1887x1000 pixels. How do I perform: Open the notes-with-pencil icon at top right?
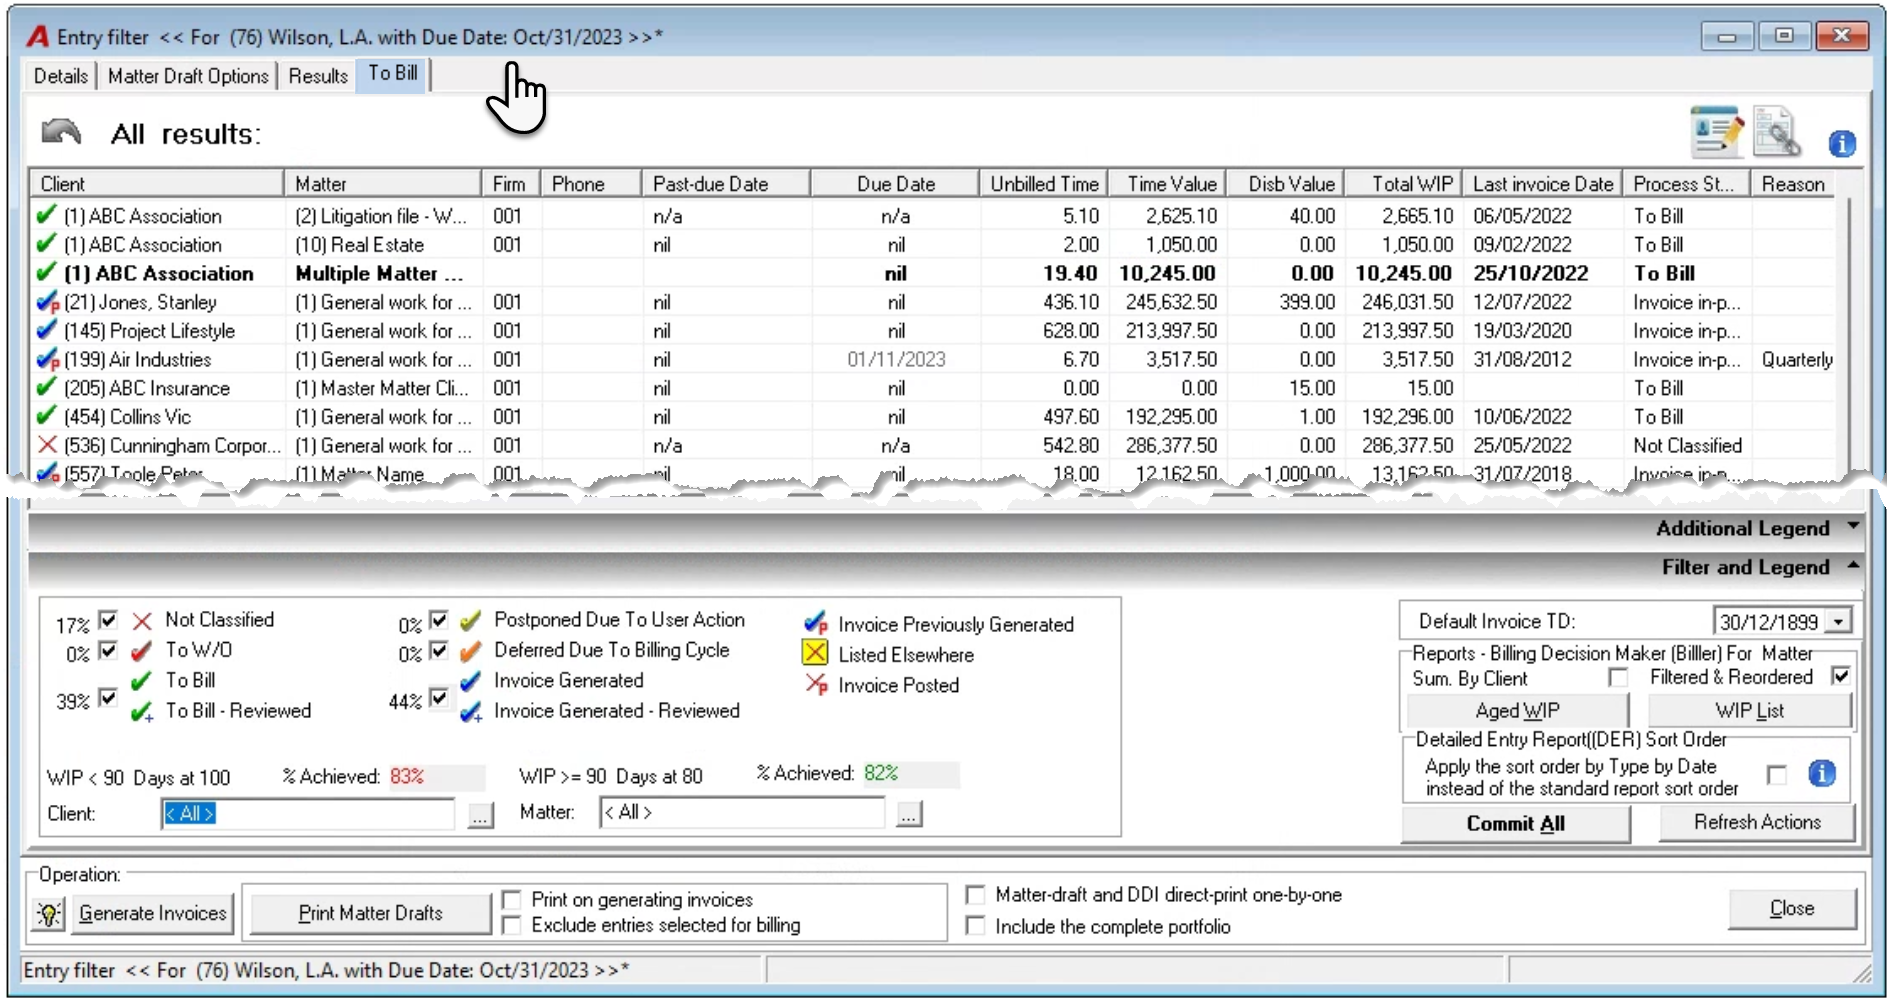1716,132
